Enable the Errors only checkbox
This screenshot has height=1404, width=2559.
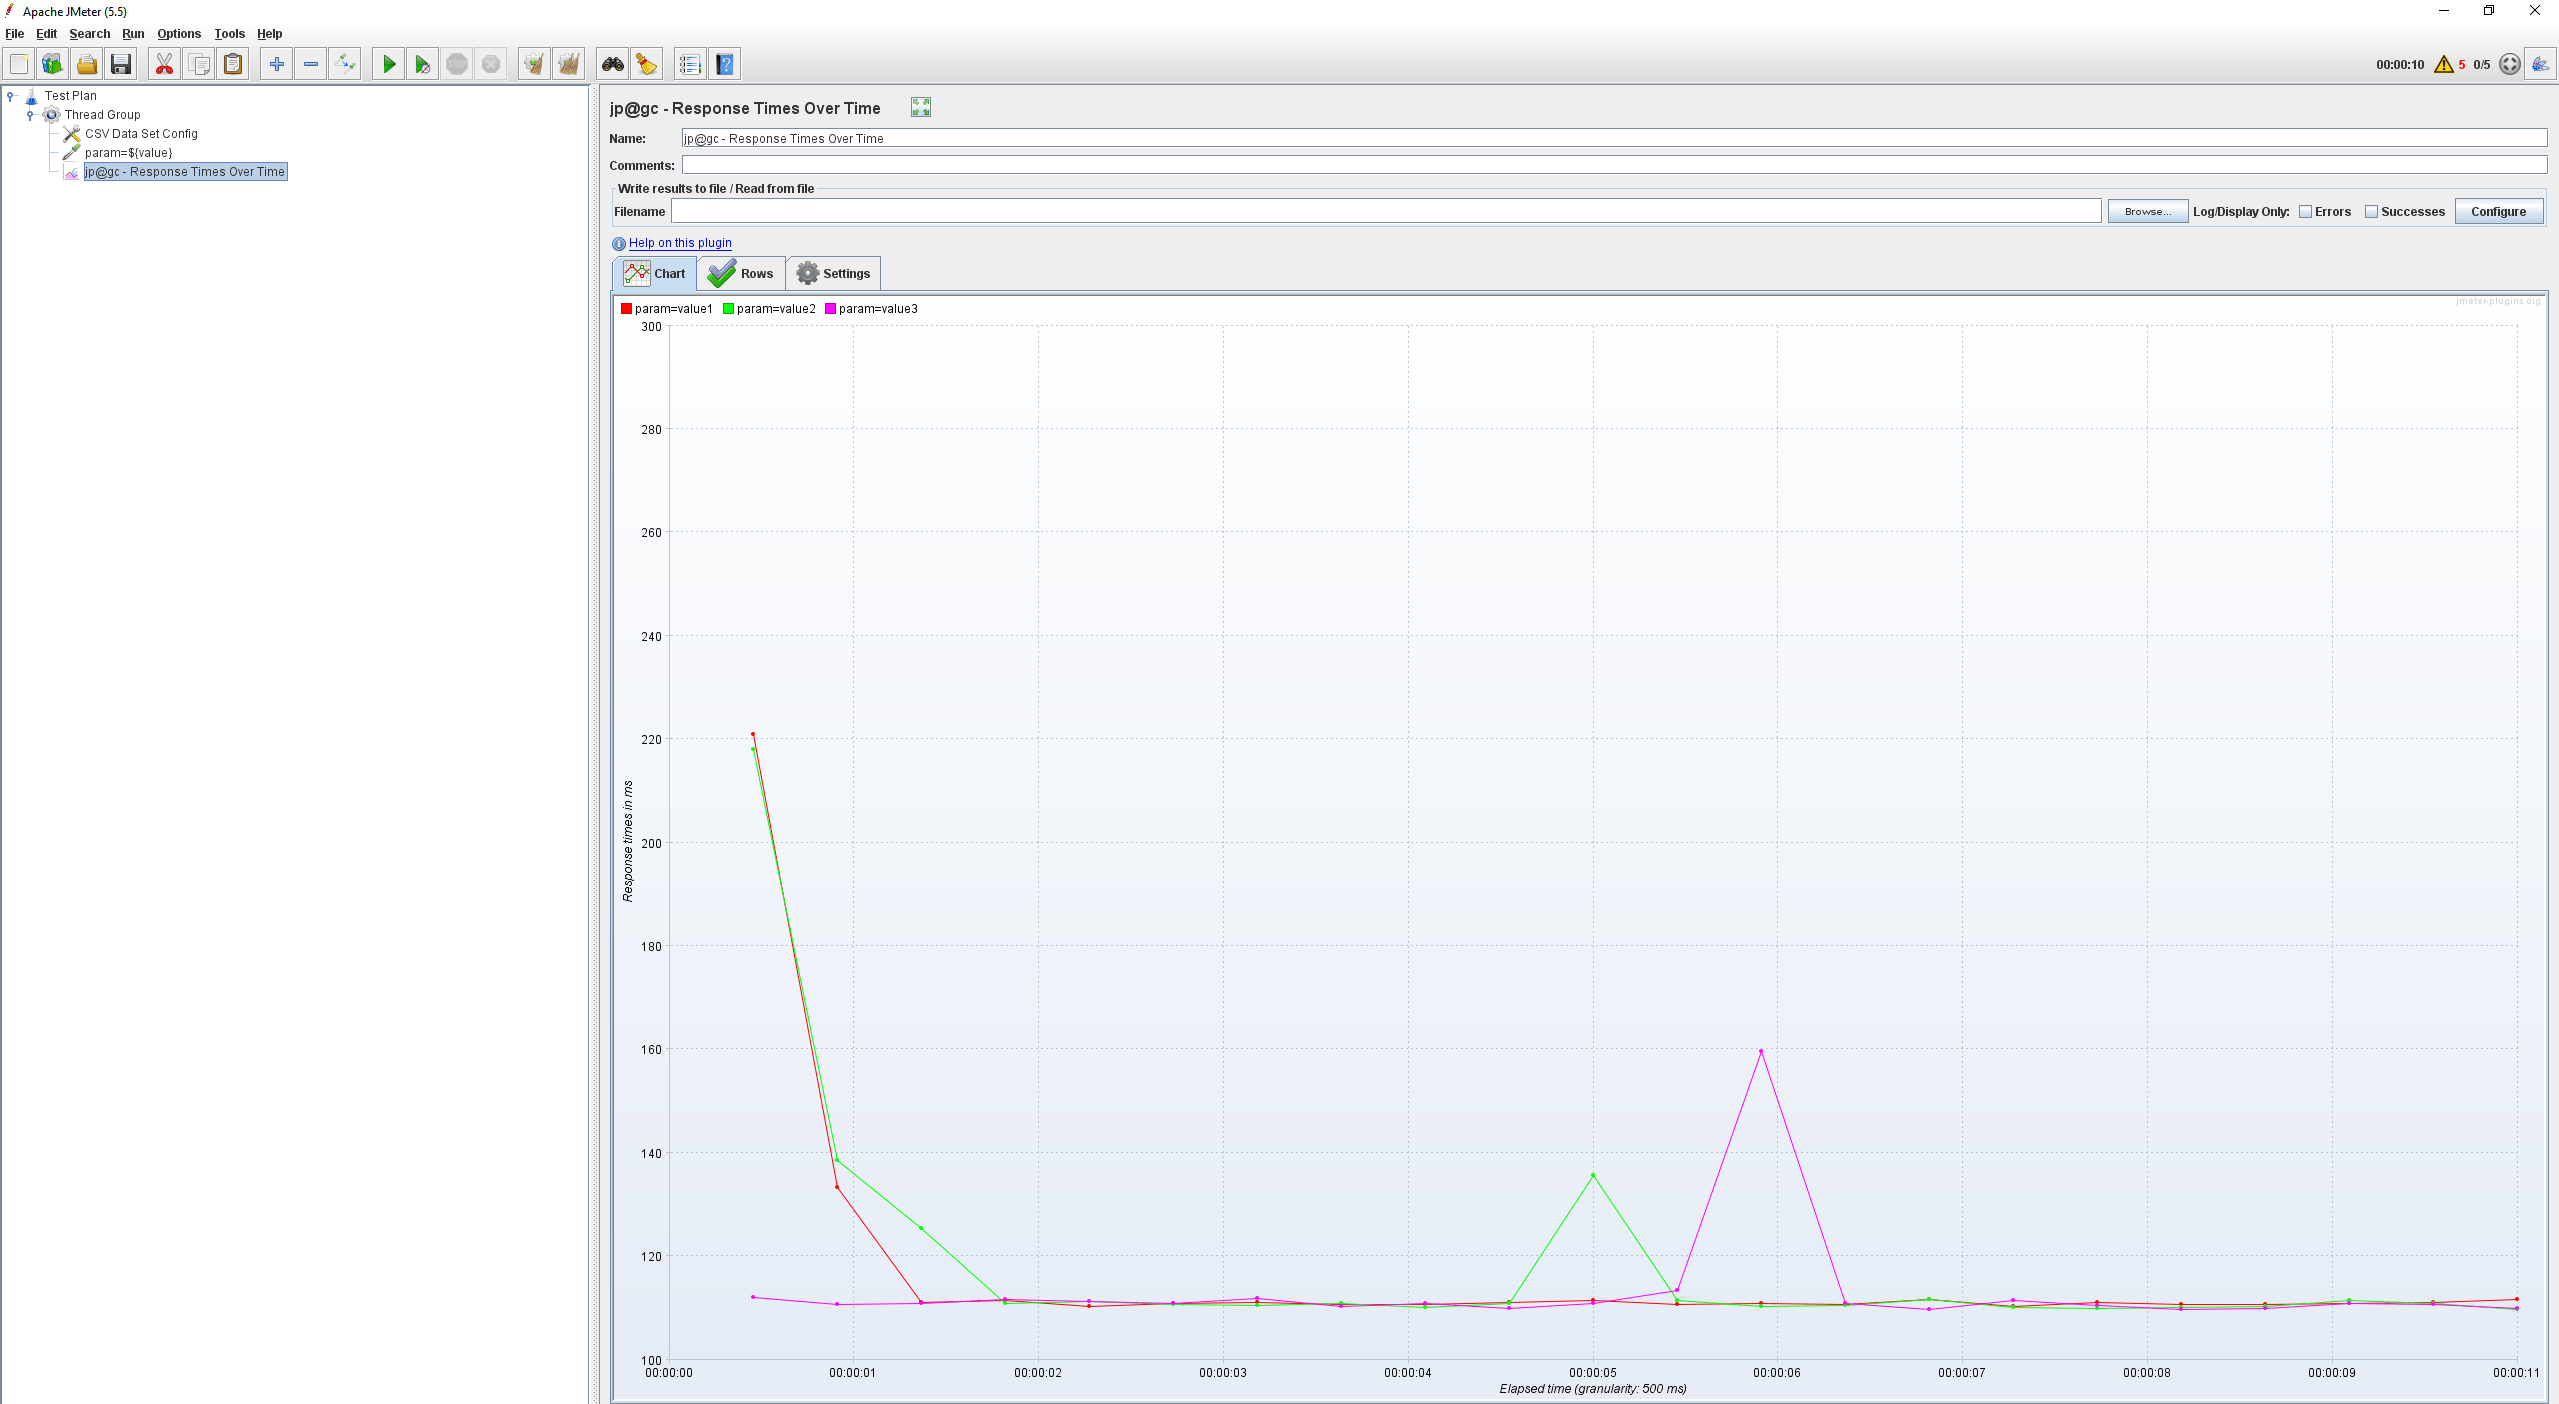click(x=2305, y=212)
